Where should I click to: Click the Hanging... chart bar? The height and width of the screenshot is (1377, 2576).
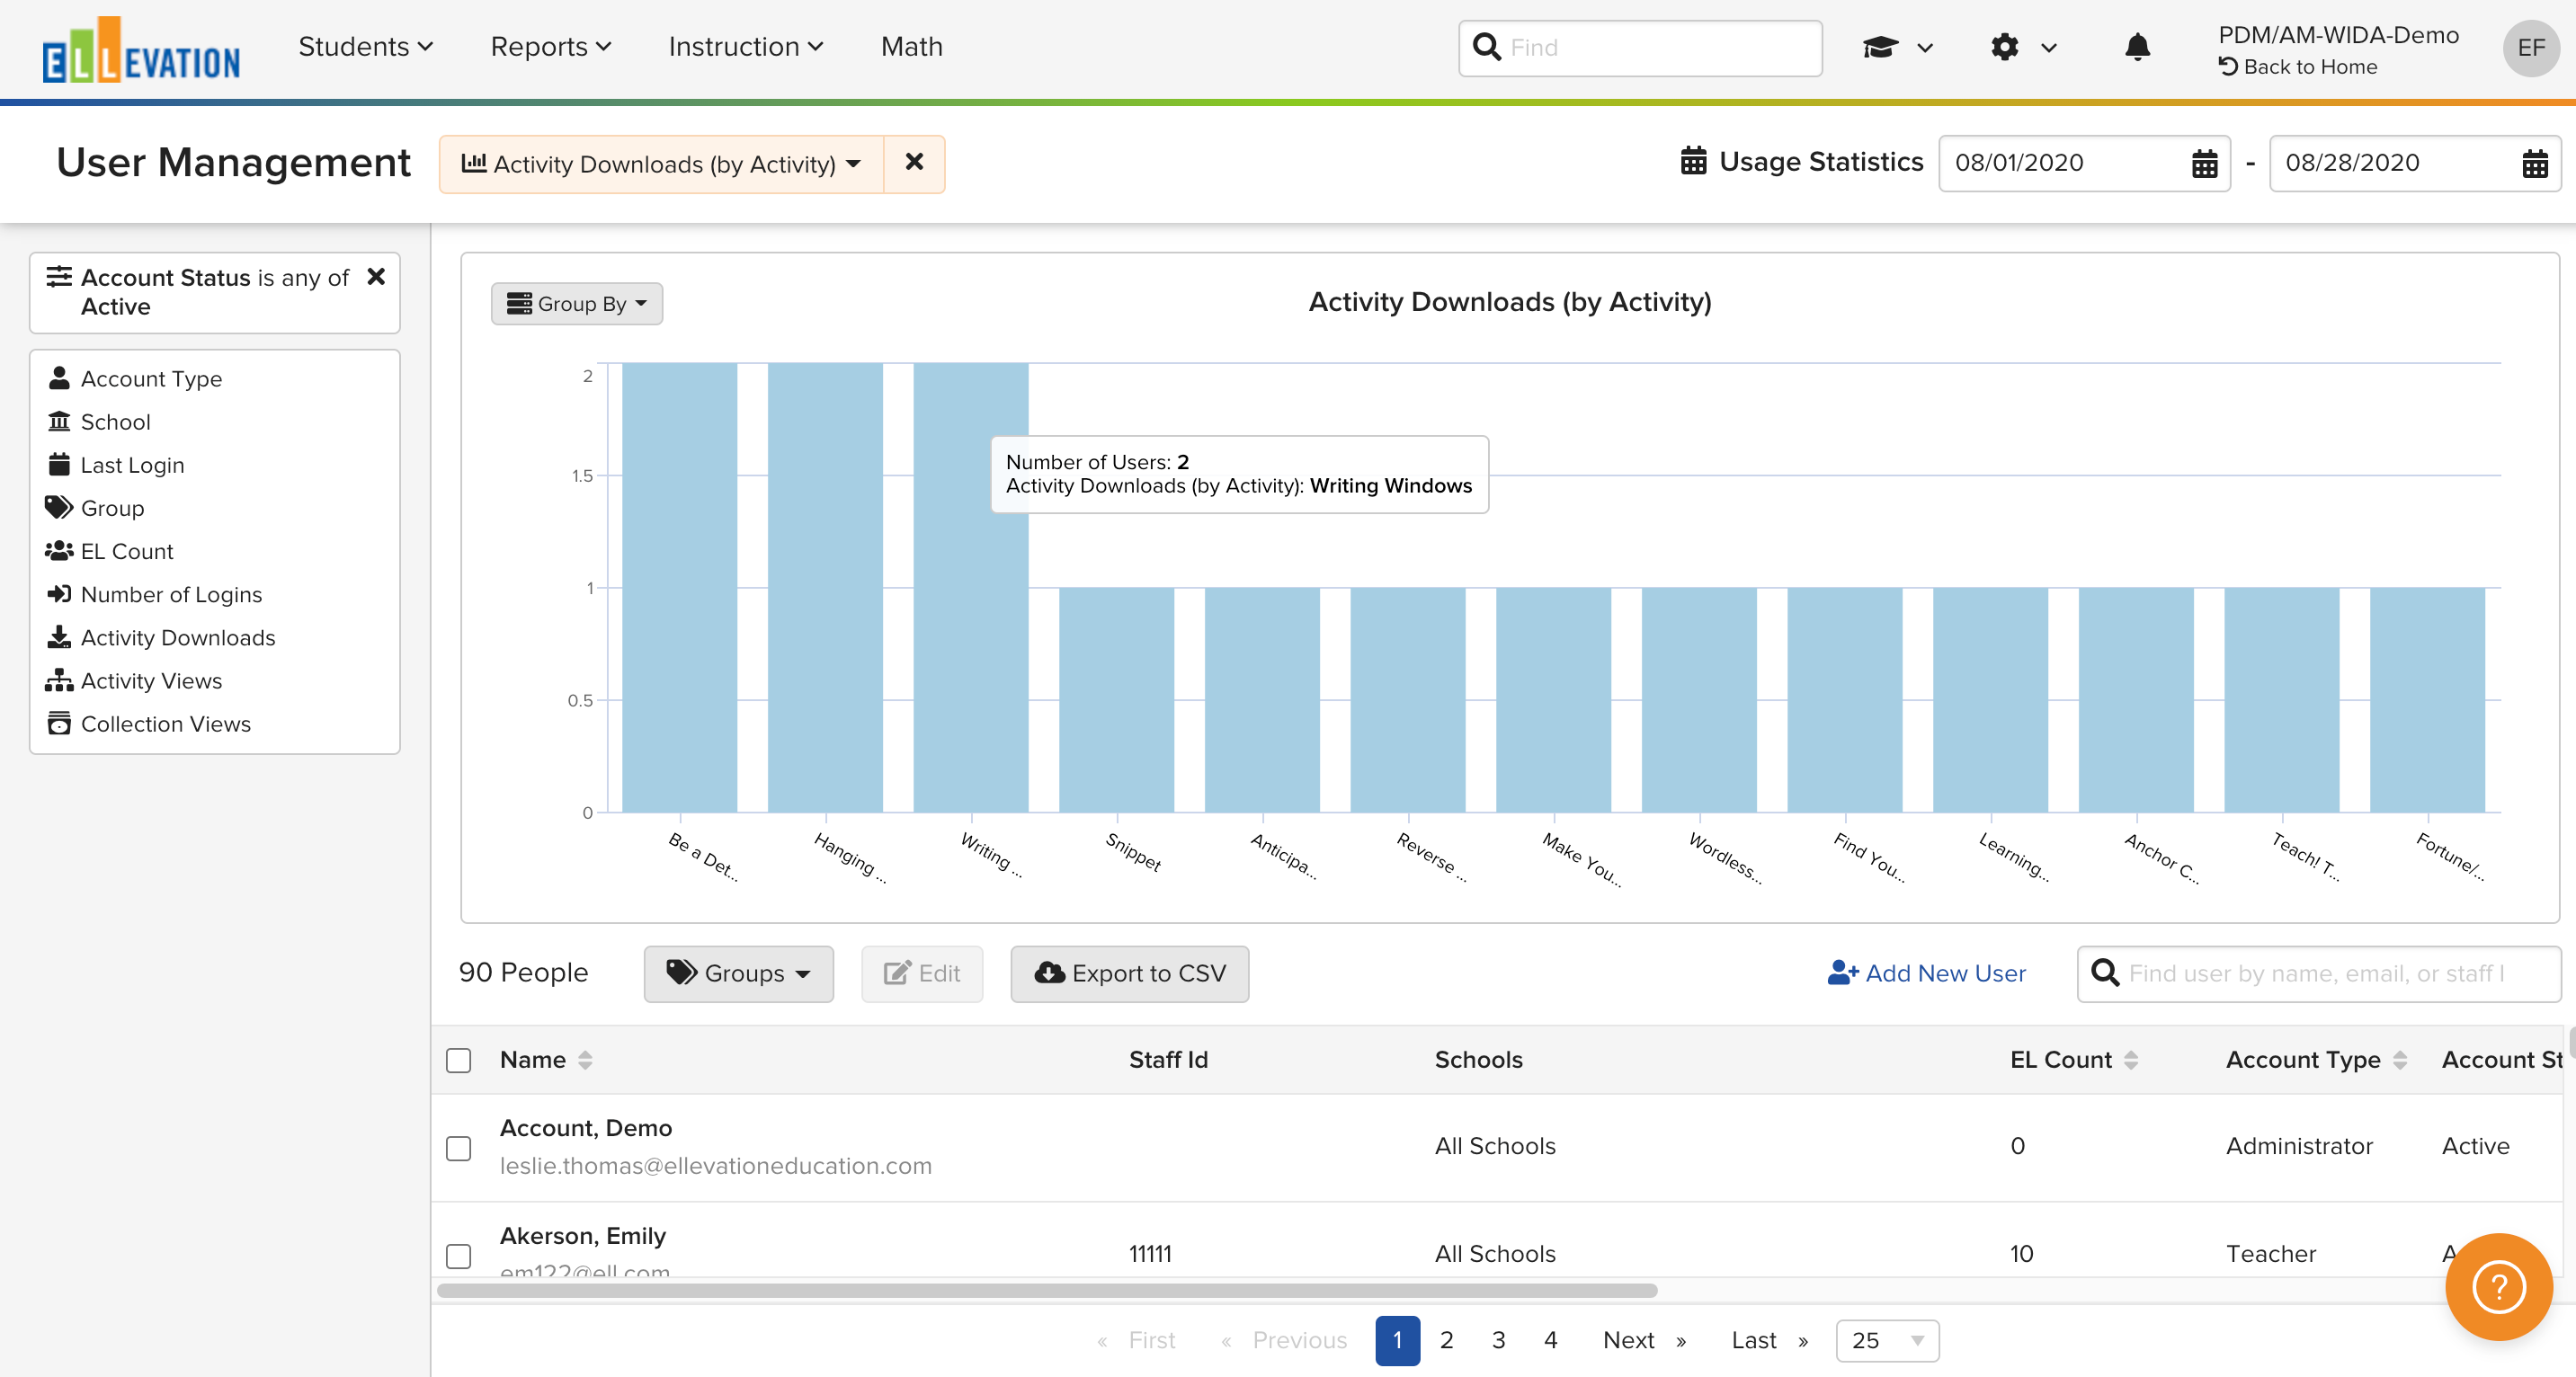point(825,587)
